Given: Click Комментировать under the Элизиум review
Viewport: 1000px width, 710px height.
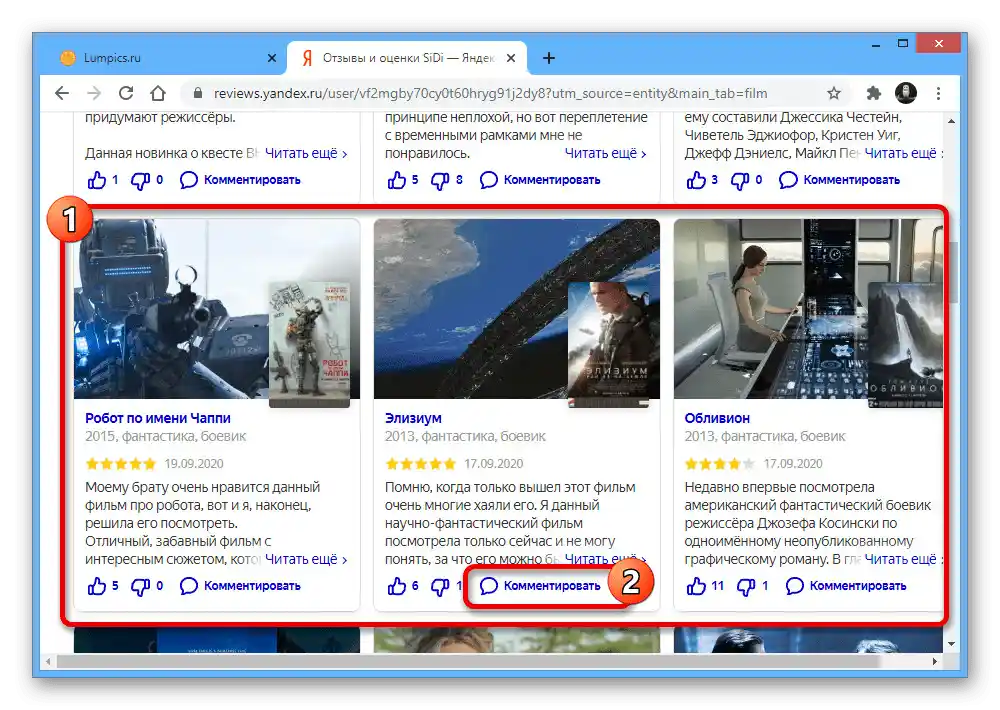Looking at the screenshot, I should (x=540, y=586).
